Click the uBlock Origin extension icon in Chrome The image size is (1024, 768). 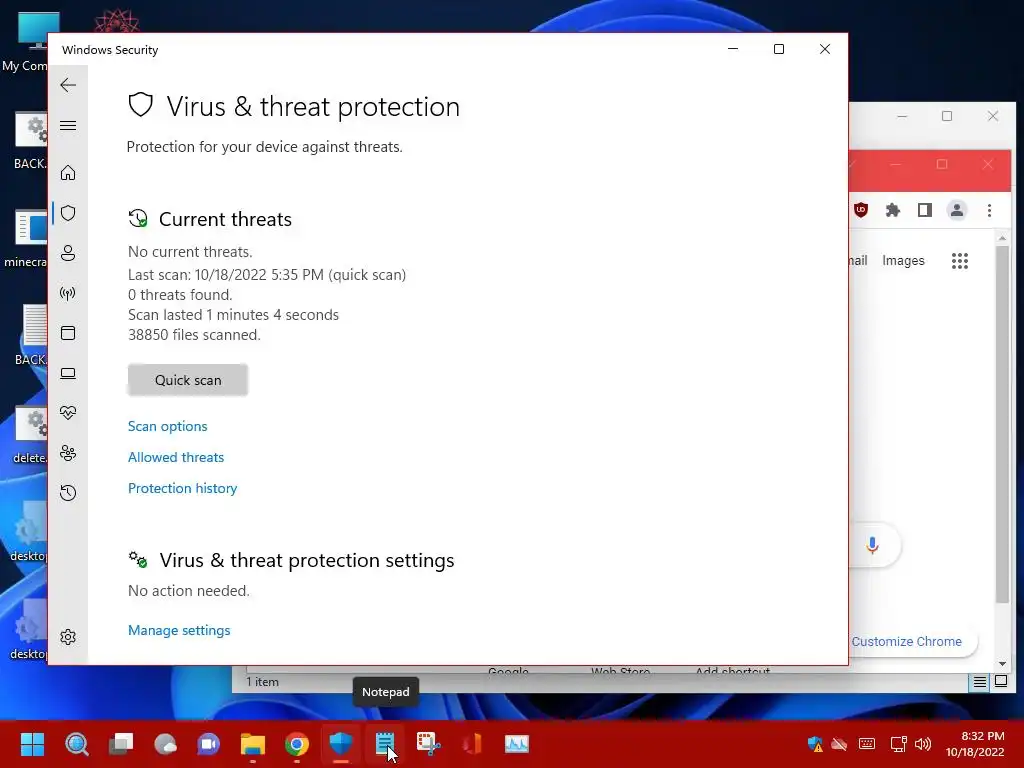pyautogui.click(x=861, y=210)
